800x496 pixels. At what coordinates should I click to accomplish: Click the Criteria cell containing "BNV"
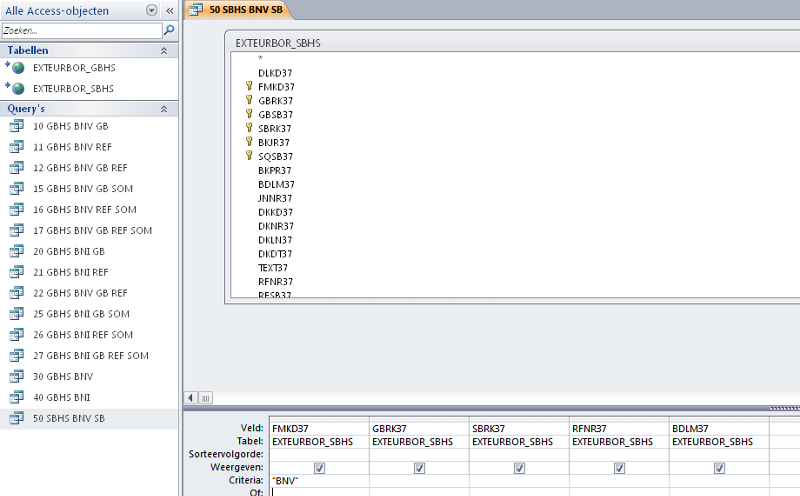[x=319, y=480]
